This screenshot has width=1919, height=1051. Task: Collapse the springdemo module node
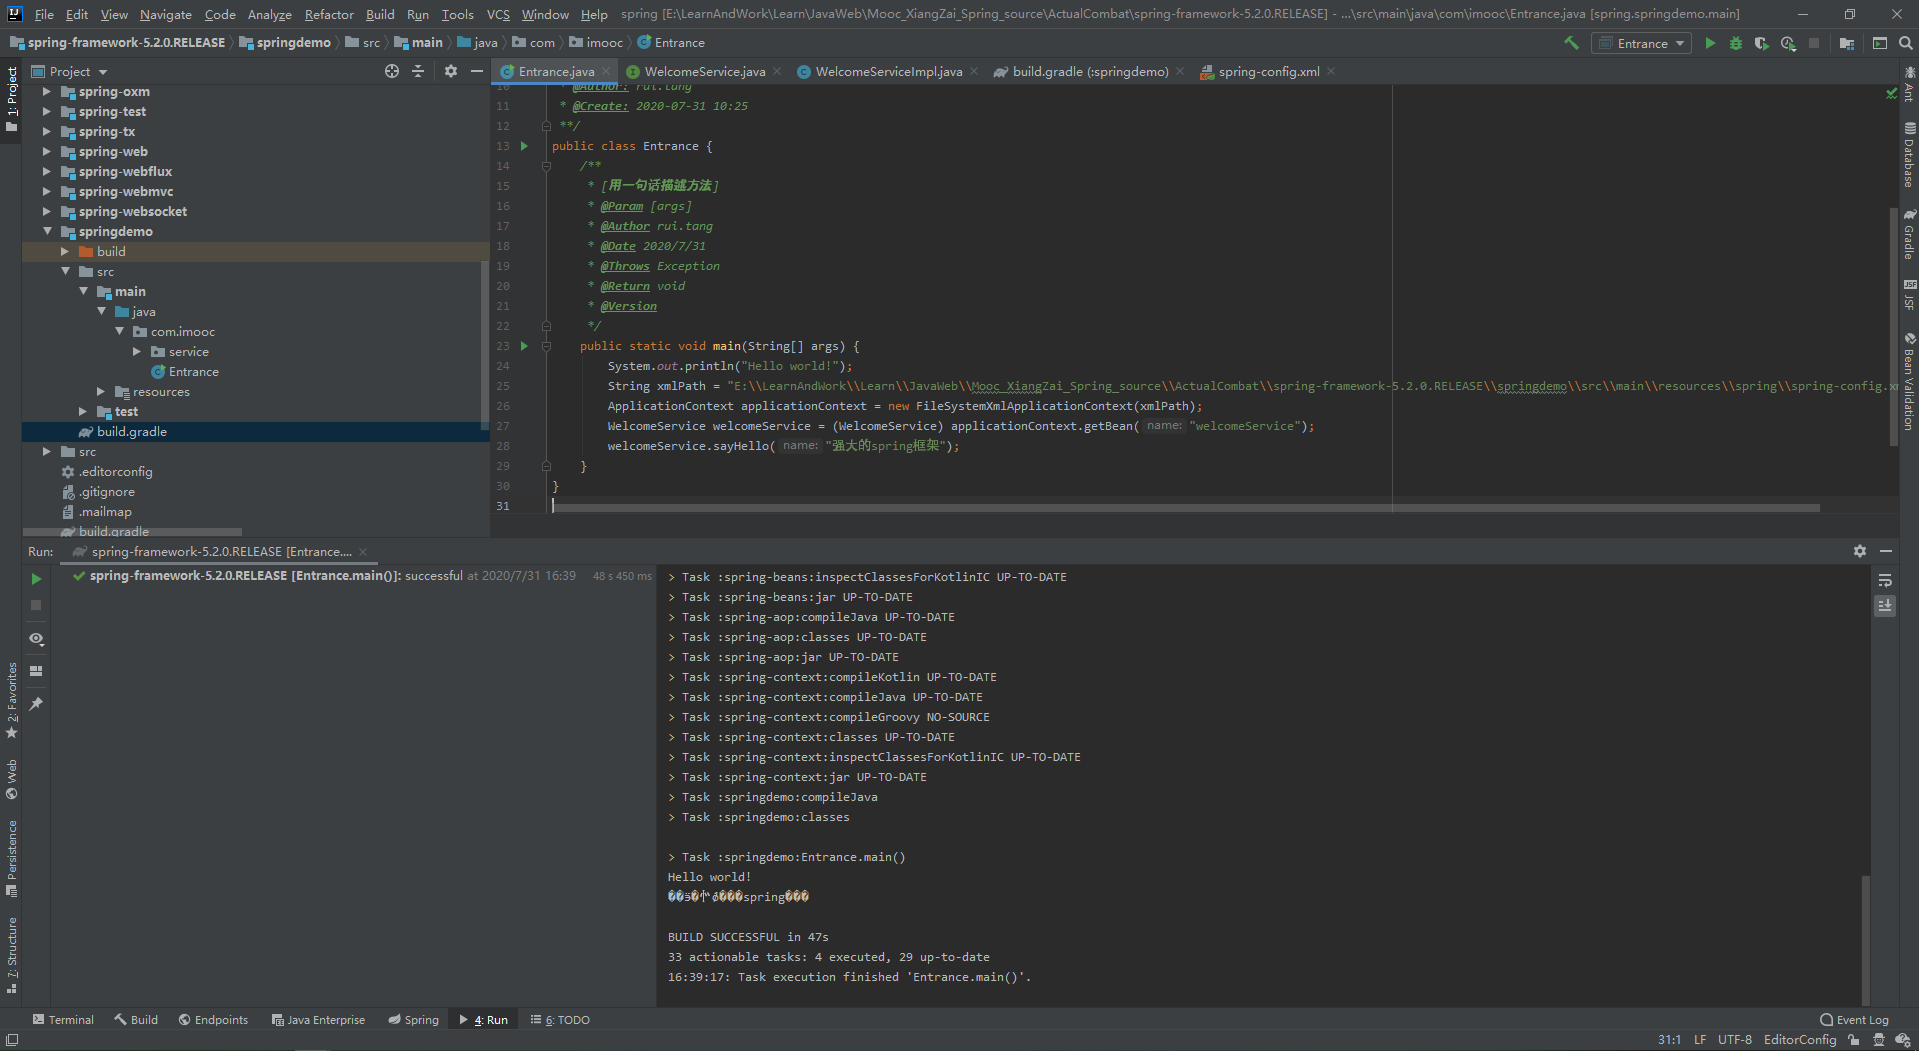[x=46, y=231]
